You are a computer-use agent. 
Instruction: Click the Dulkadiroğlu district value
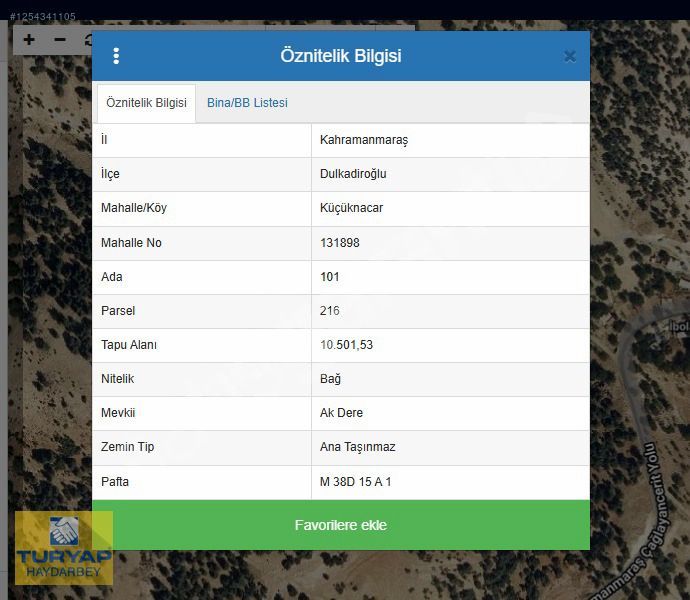[x=353, y=174]
